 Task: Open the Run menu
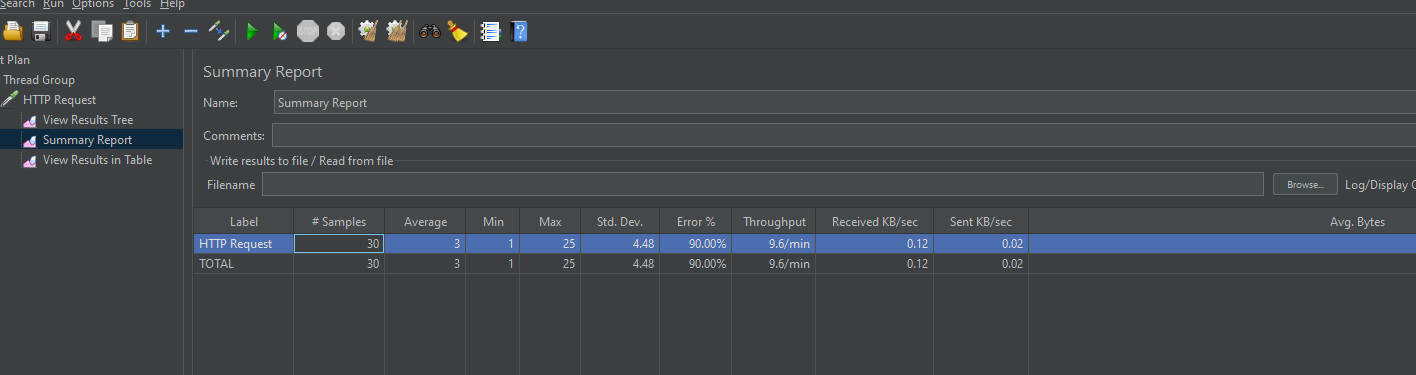(54, 5)
